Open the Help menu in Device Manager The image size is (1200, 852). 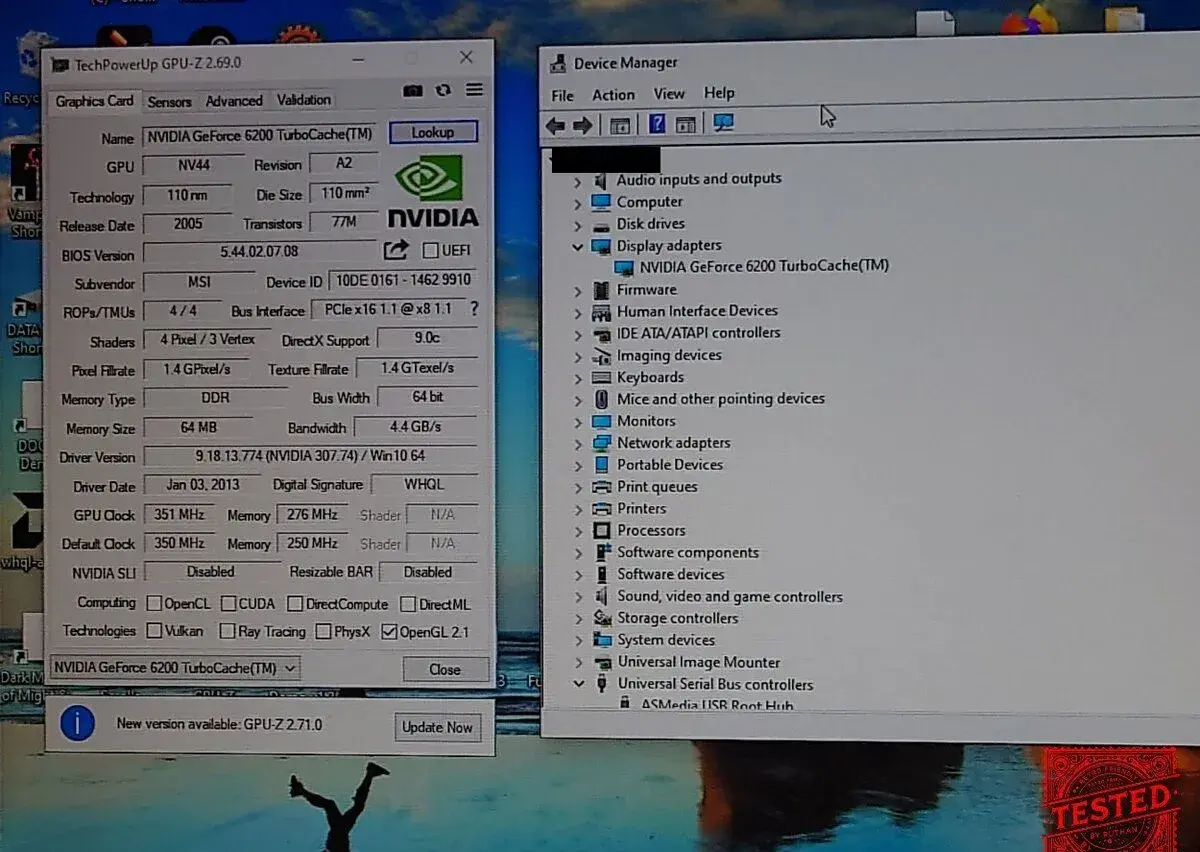(719, 93)
